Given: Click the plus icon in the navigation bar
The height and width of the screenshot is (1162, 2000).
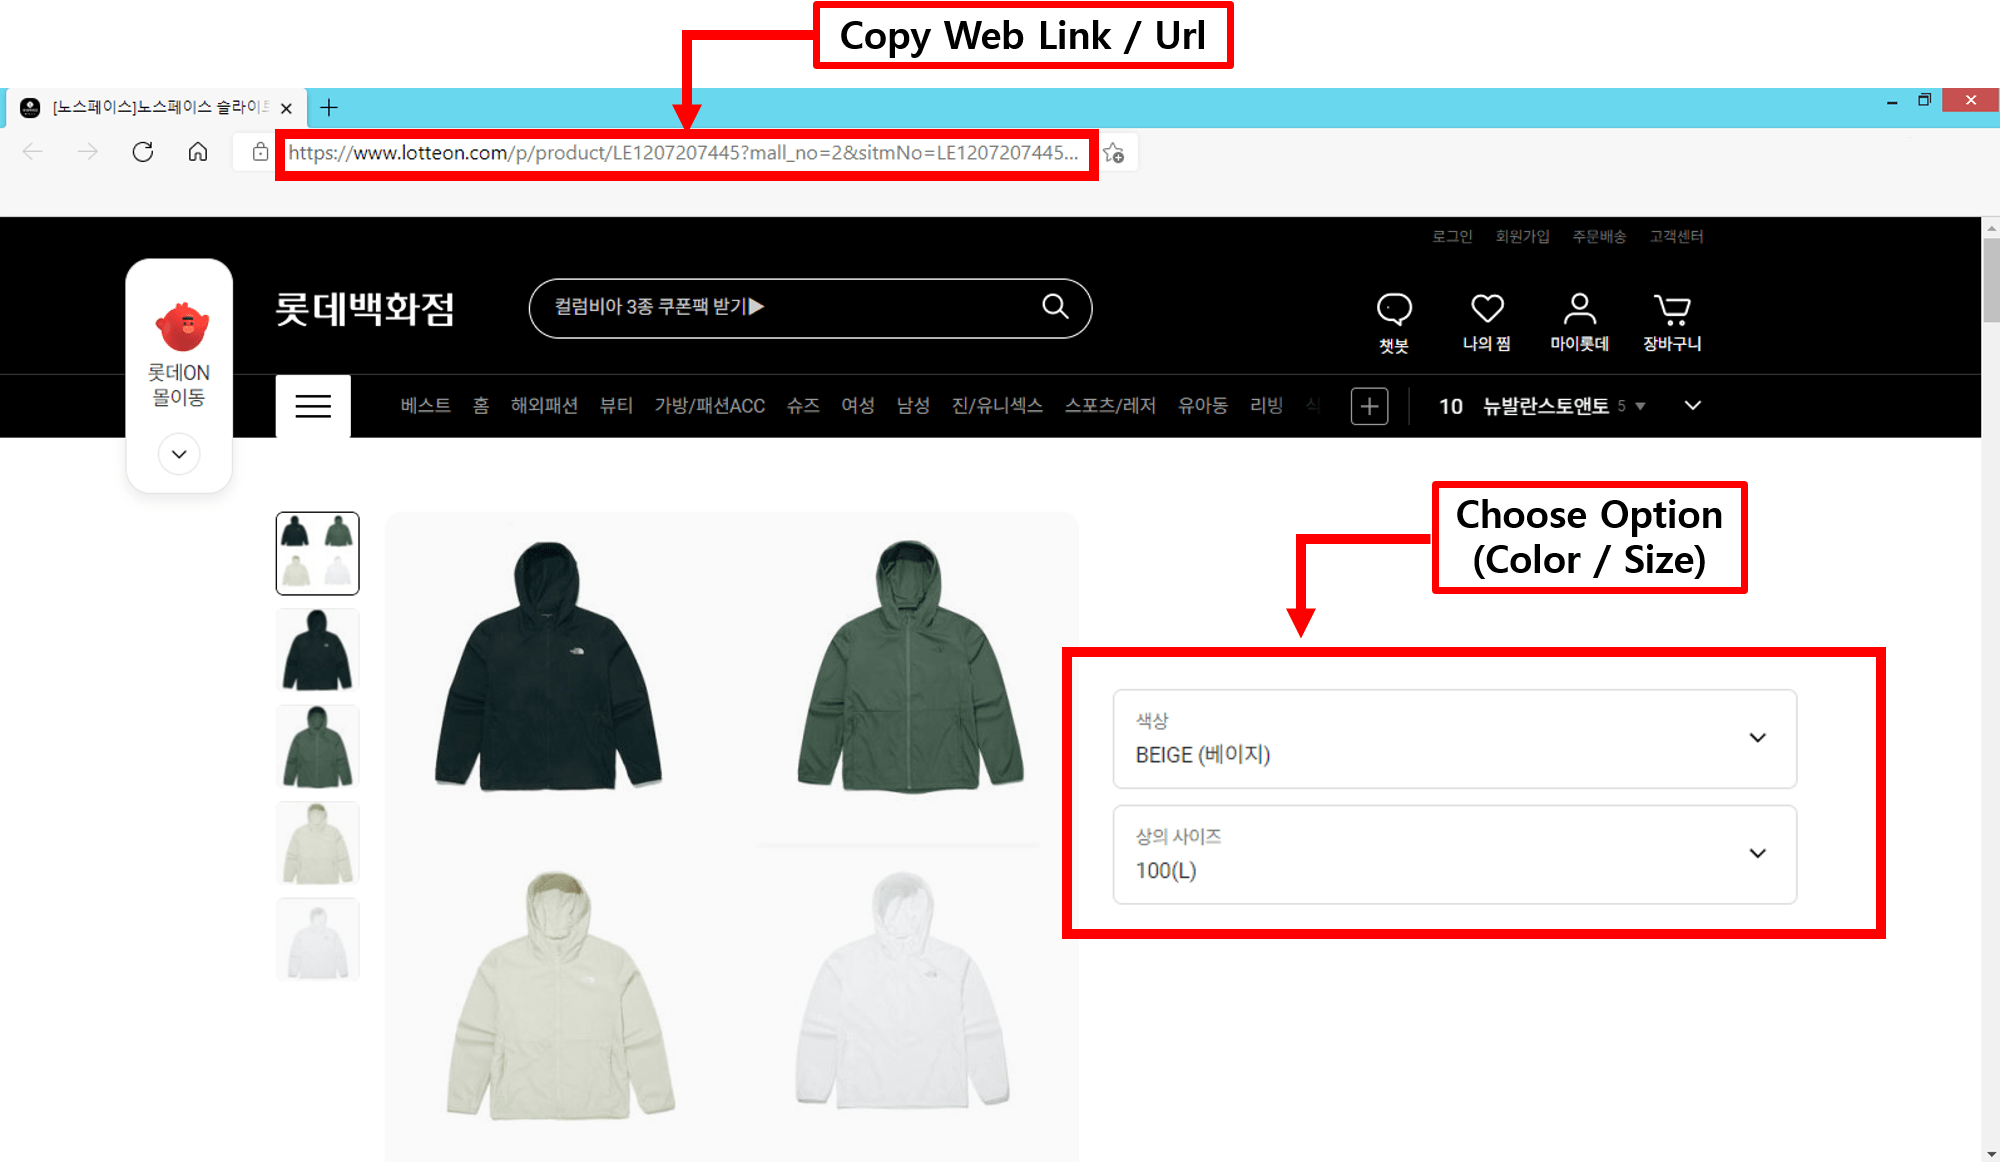Looking at the screenshot, I should [x=1369, y=406].
